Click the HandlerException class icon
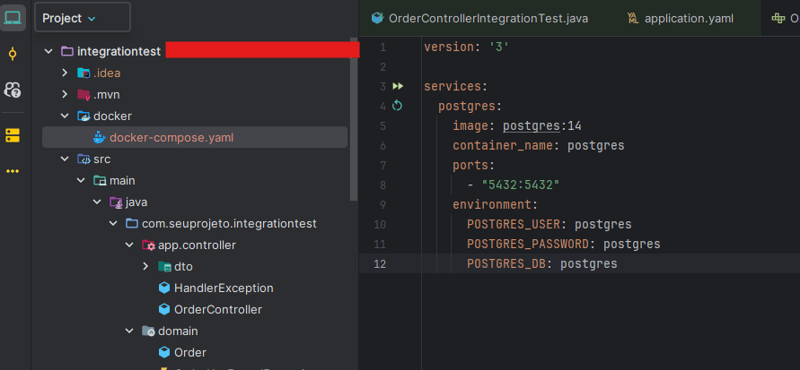Image resolution: width=800 pixels, height=370 pixels. coord(164,288)
